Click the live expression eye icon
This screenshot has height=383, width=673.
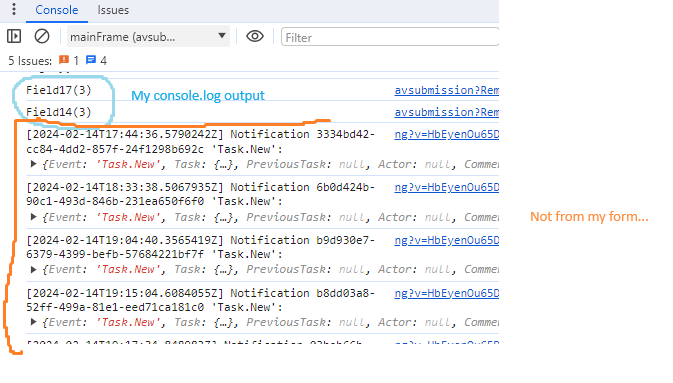coord(255,36)
